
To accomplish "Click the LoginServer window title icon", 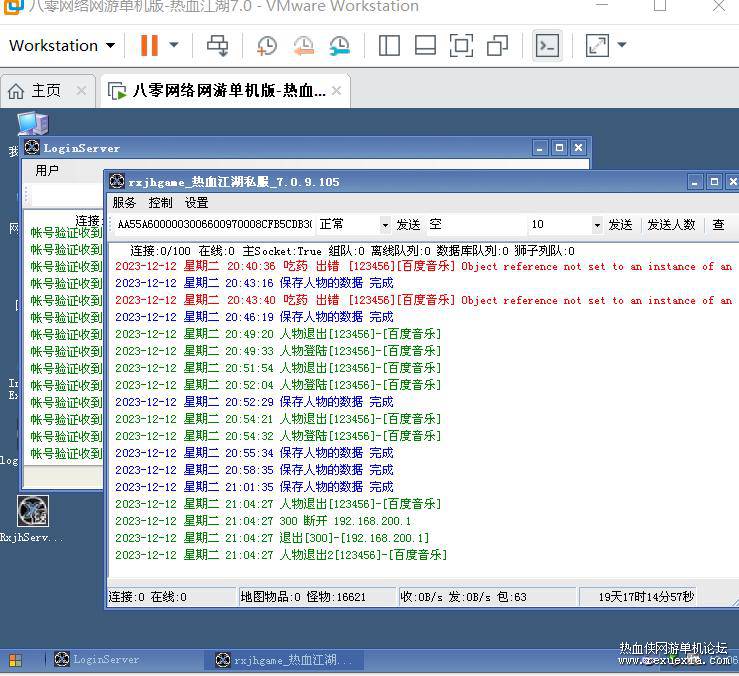I will 32,148.
